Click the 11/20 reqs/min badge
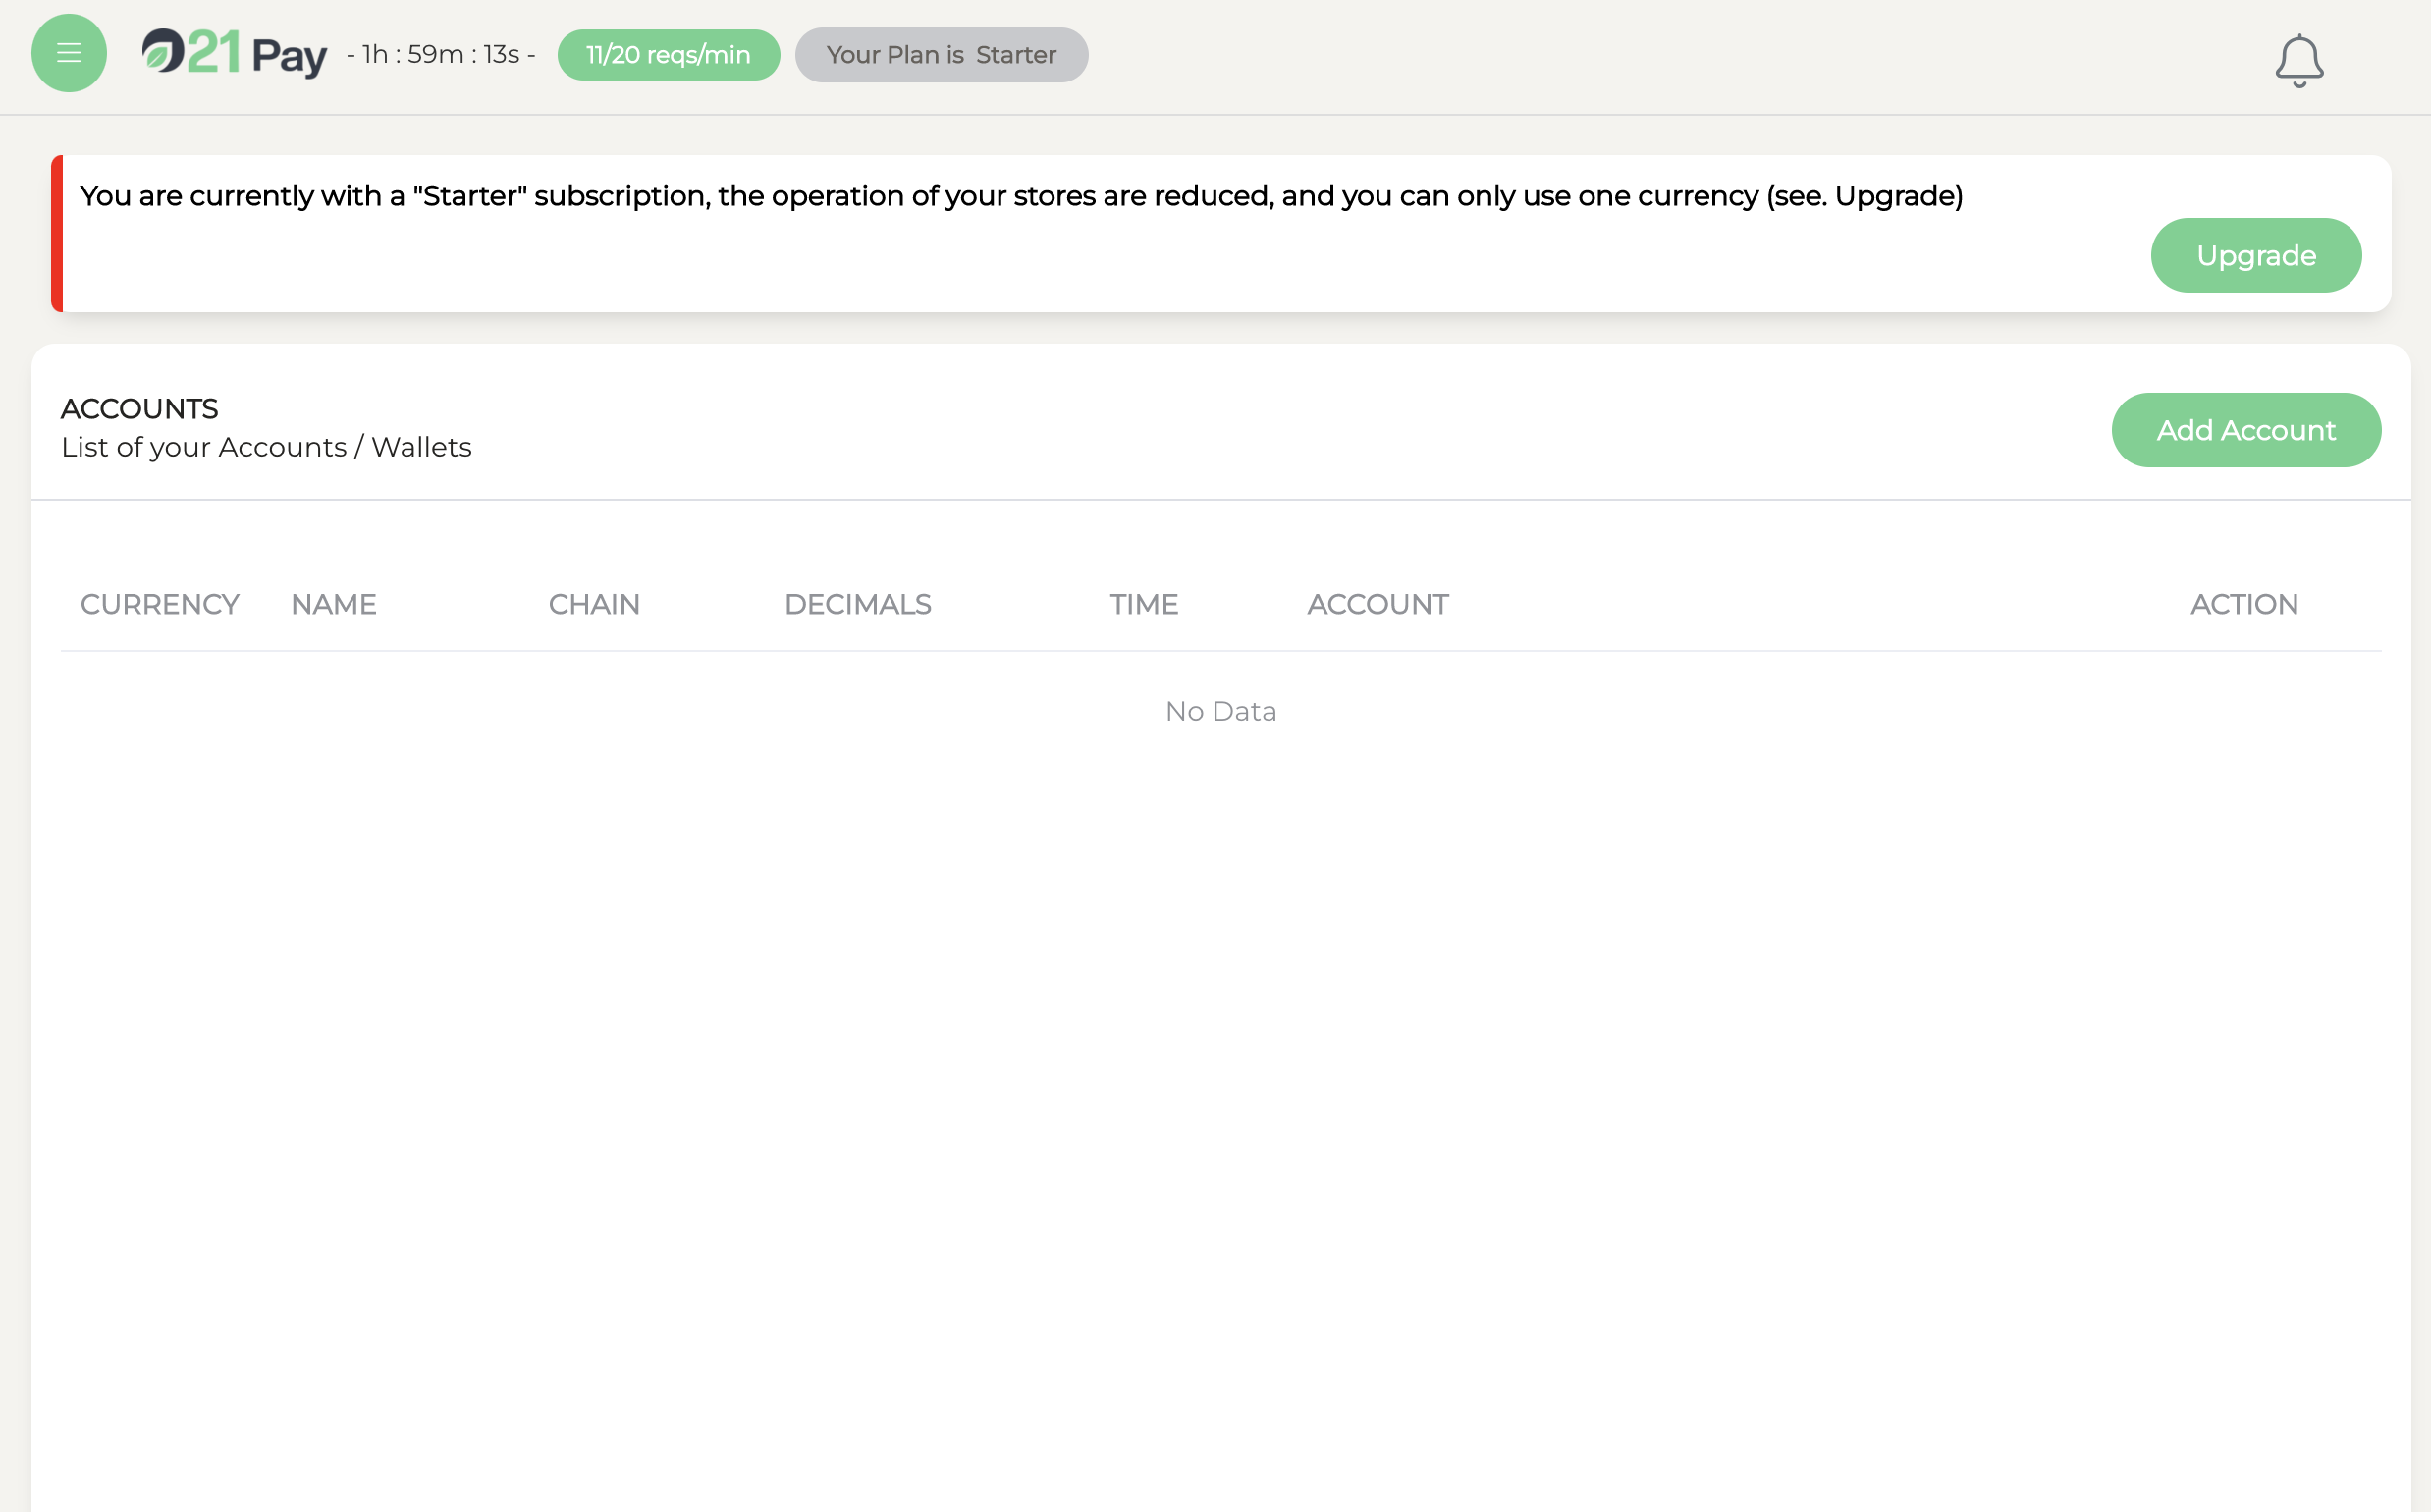This screenshot has height=1512, width=2431. (x=668, y=55)
